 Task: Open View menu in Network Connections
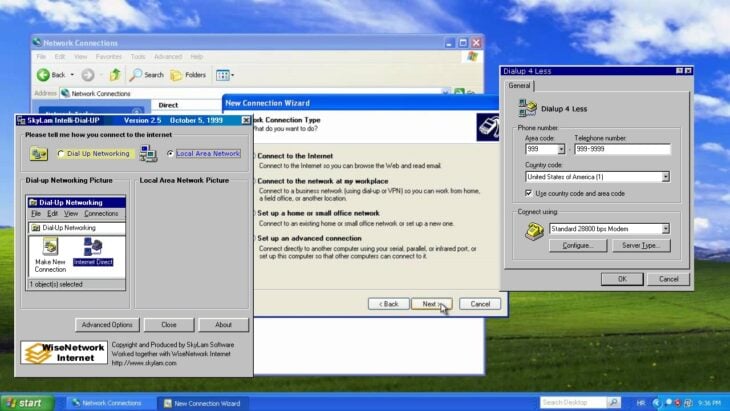click(x=80, y=56)
